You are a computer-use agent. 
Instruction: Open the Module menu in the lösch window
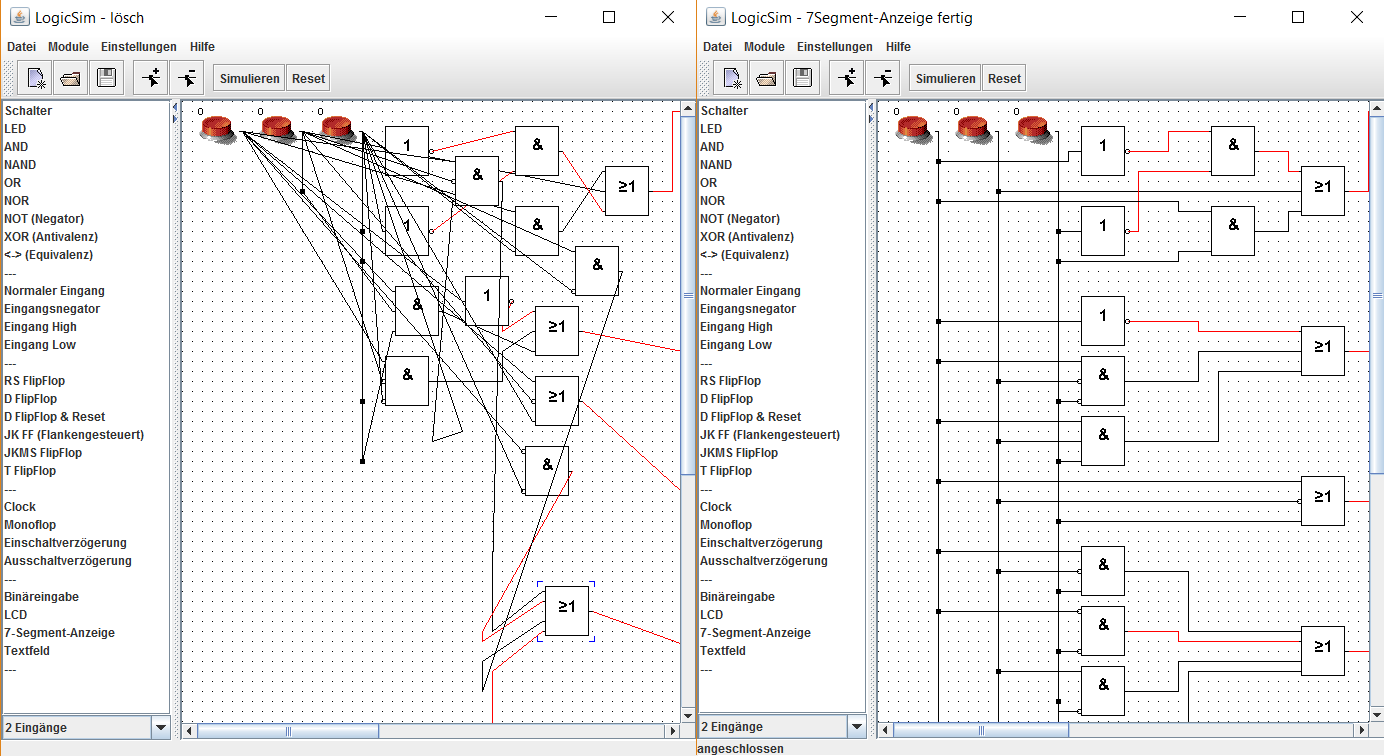[68, 47]
